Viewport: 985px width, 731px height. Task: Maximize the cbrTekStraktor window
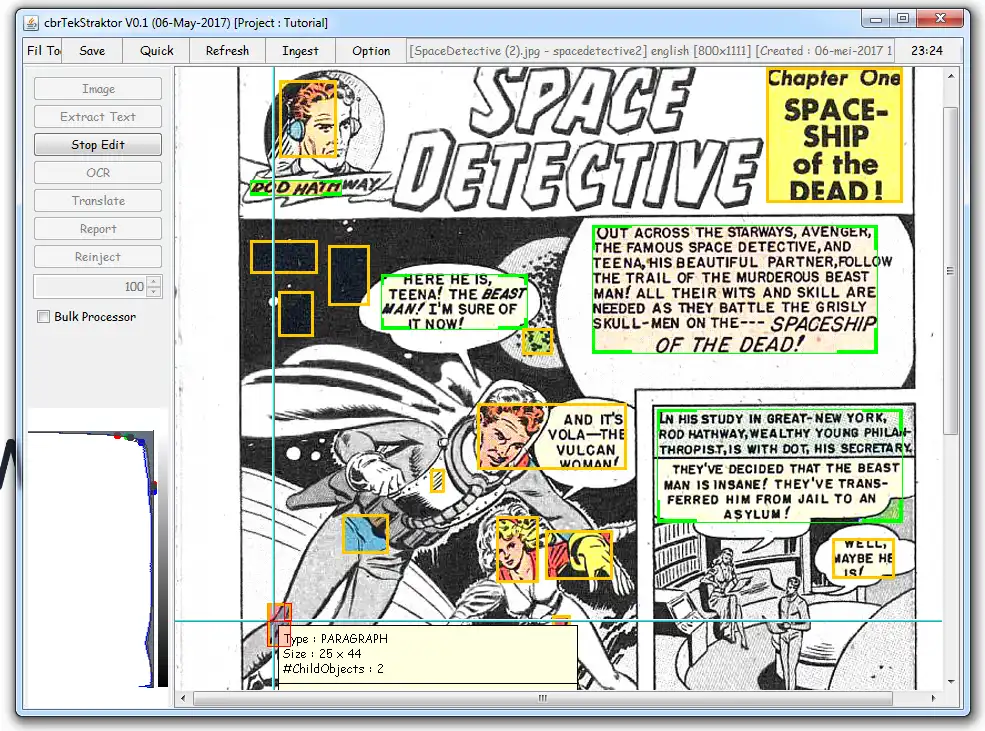point(903,19)
